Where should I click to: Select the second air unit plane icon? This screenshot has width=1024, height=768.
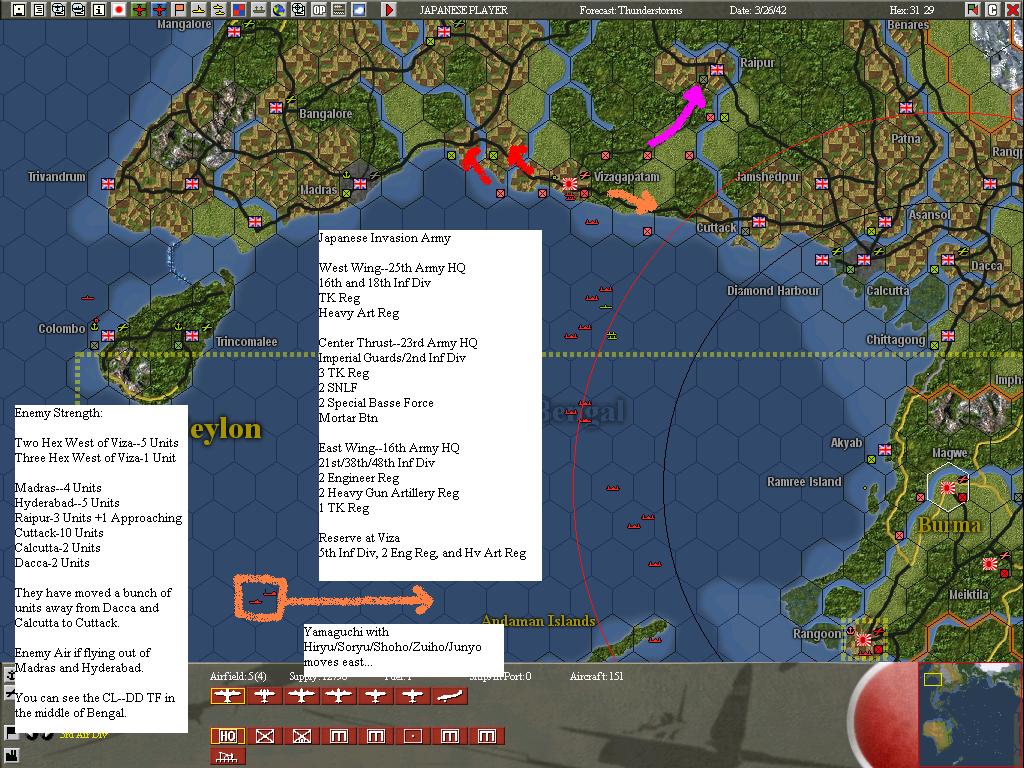click(264, 696)
